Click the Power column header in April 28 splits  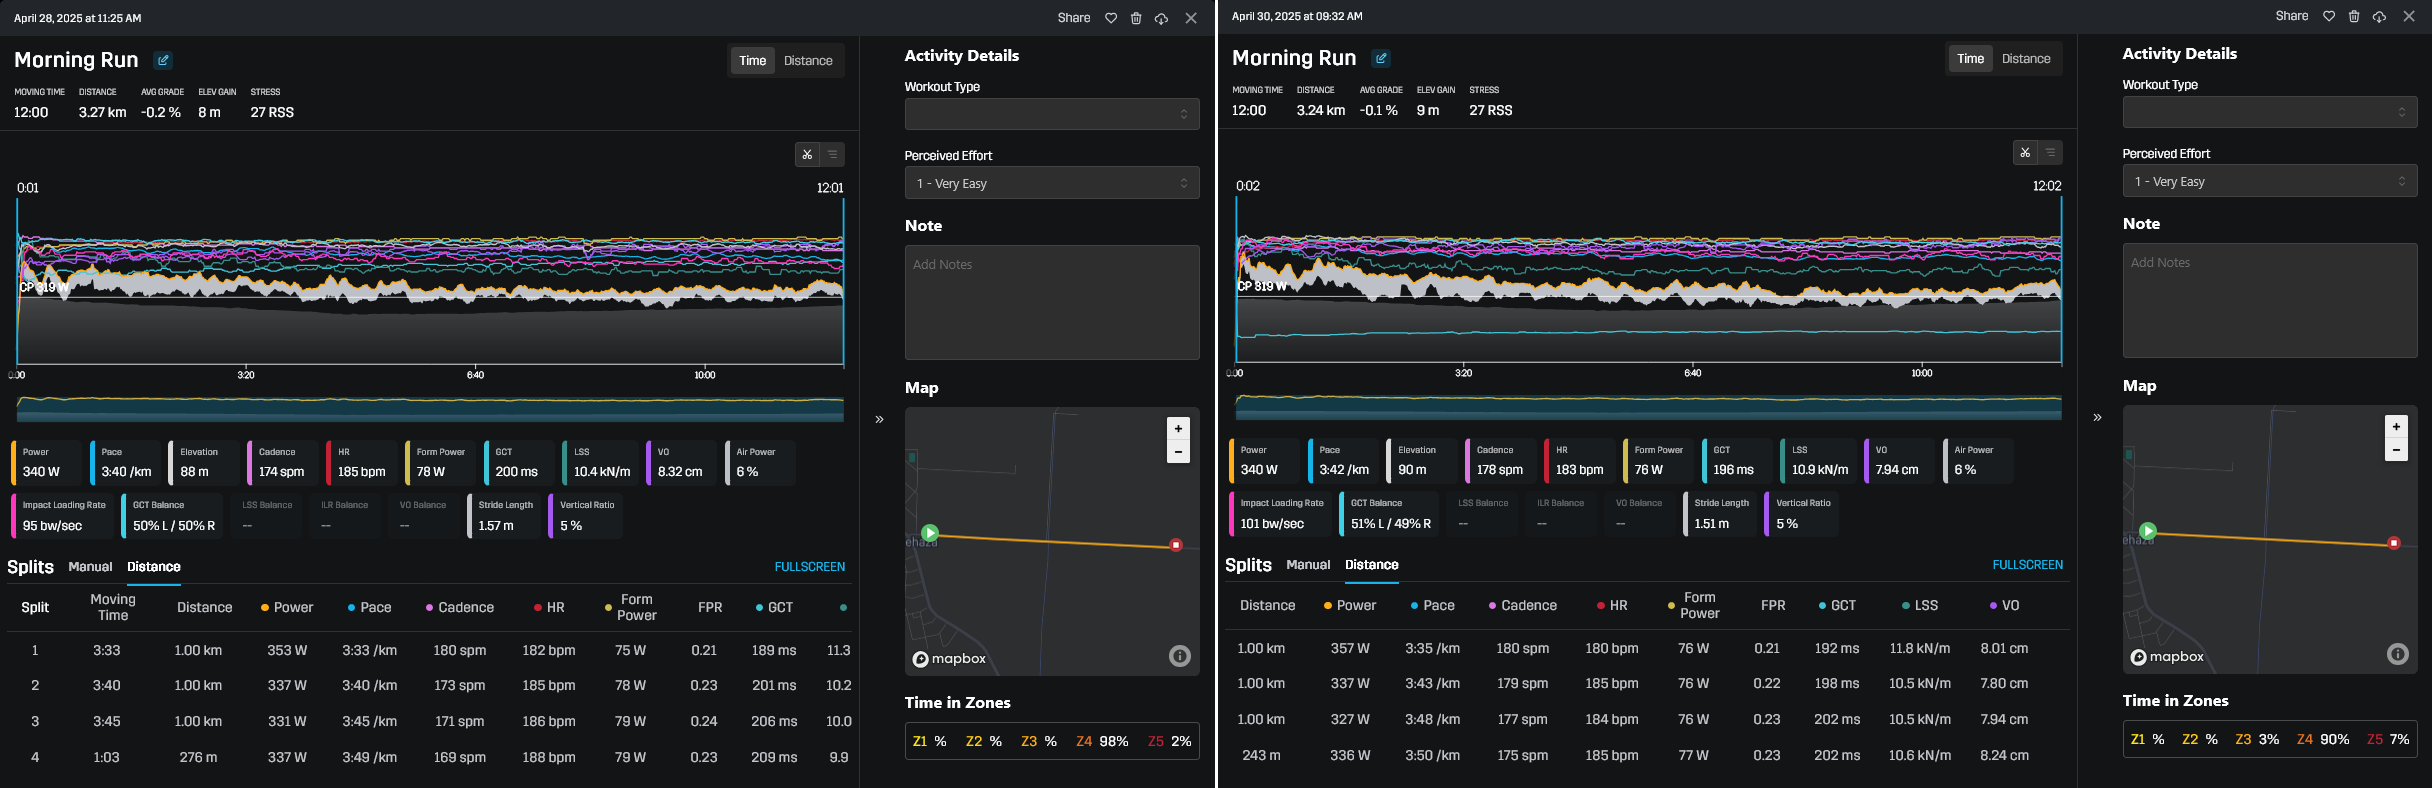click(287, 607)
